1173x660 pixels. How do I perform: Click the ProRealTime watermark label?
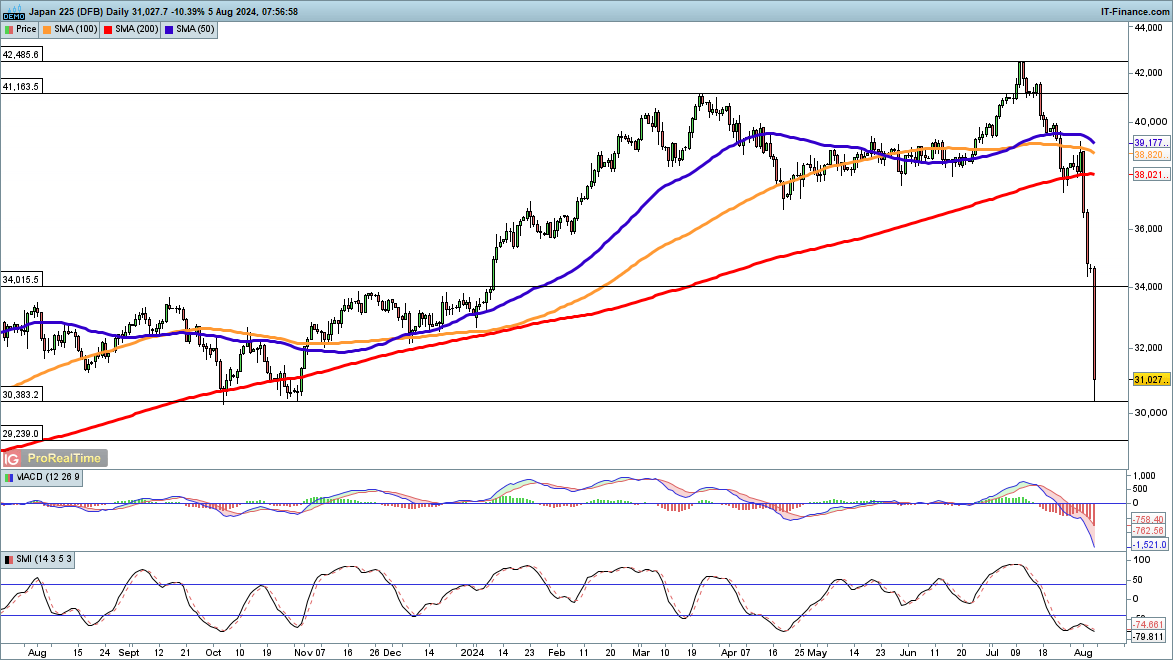[64, 458]
